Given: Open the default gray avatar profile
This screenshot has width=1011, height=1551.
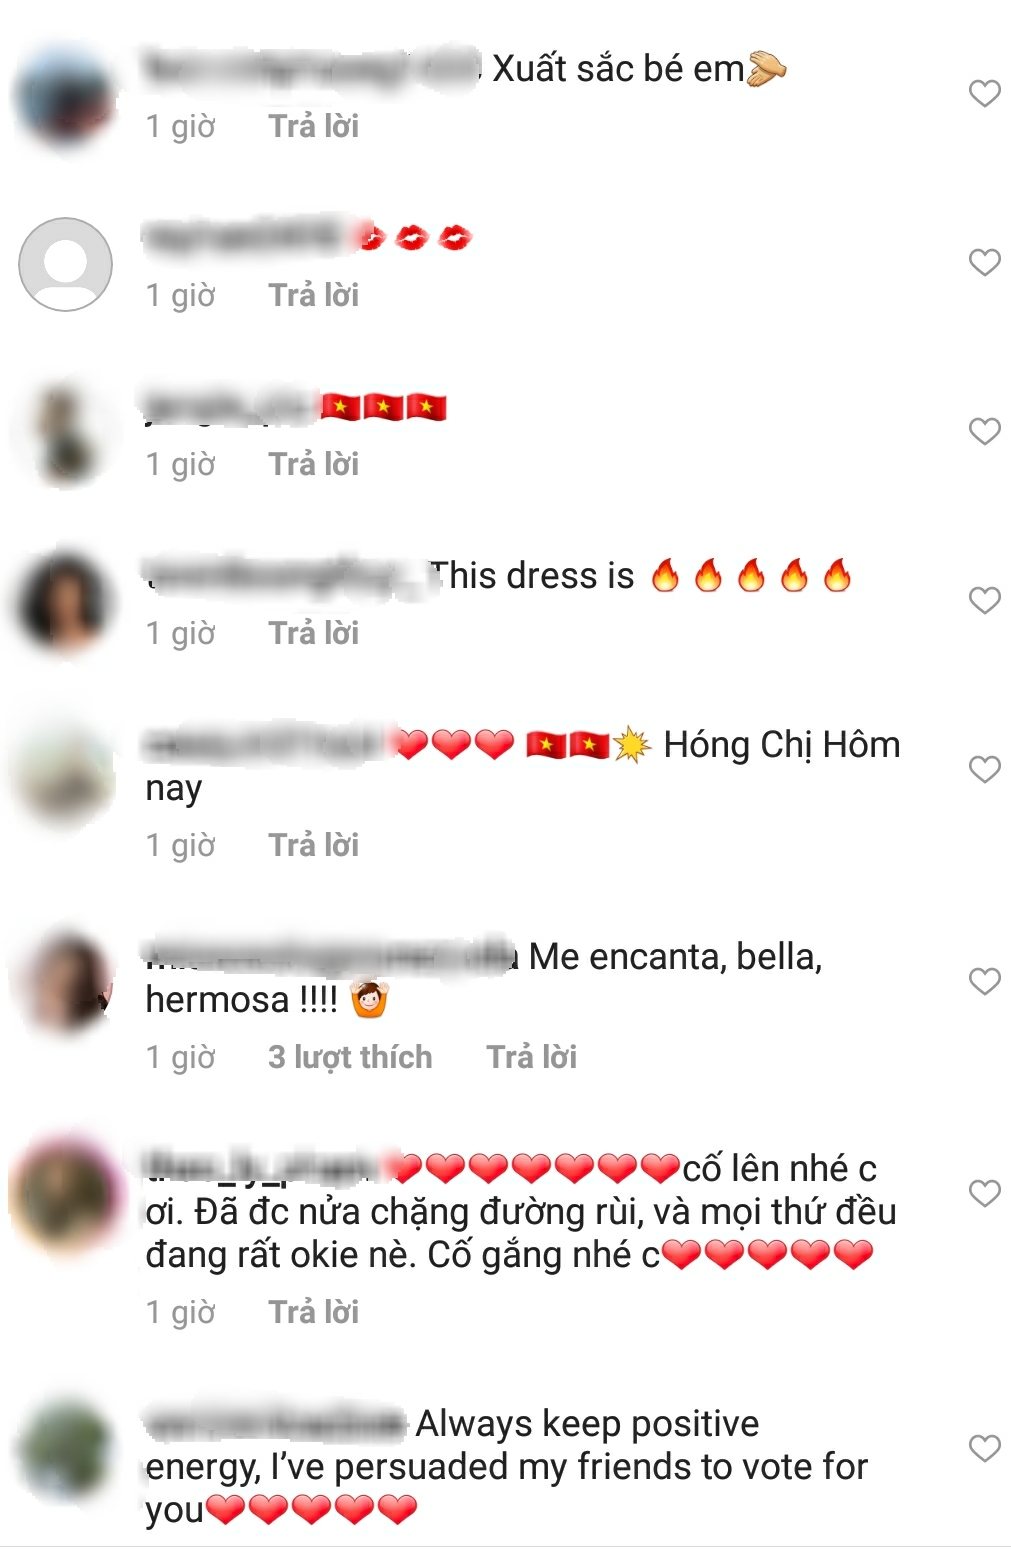Looking at the screenshot, I should [65, 264].
